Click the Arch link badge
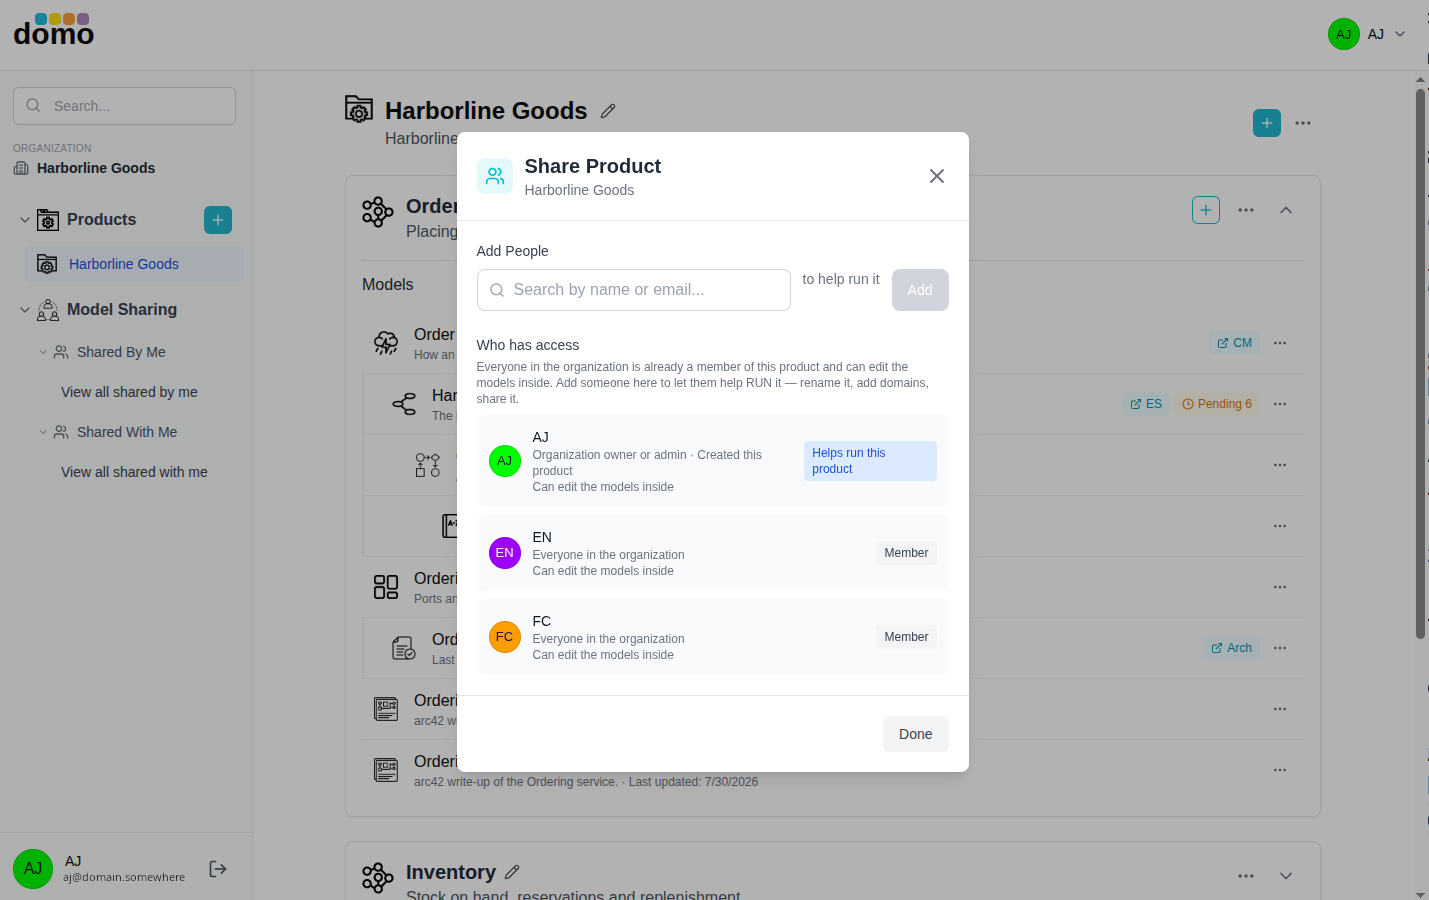The width and height of the screenshot is (1429, 900). click(1232, 648)
